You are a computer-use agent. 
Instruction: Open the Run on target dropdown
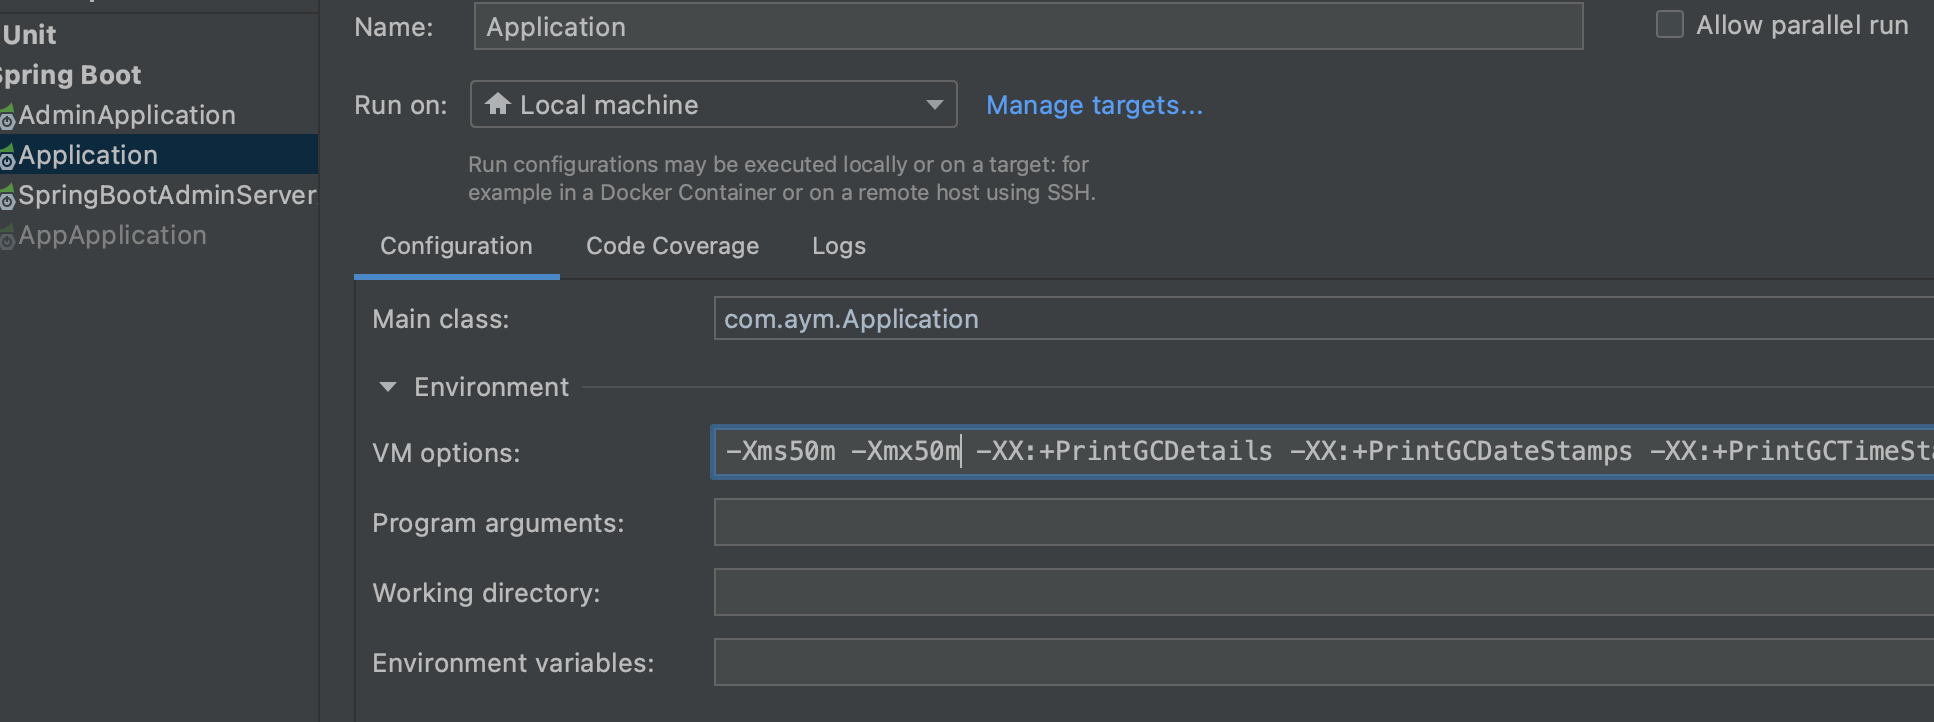[933, 104]
